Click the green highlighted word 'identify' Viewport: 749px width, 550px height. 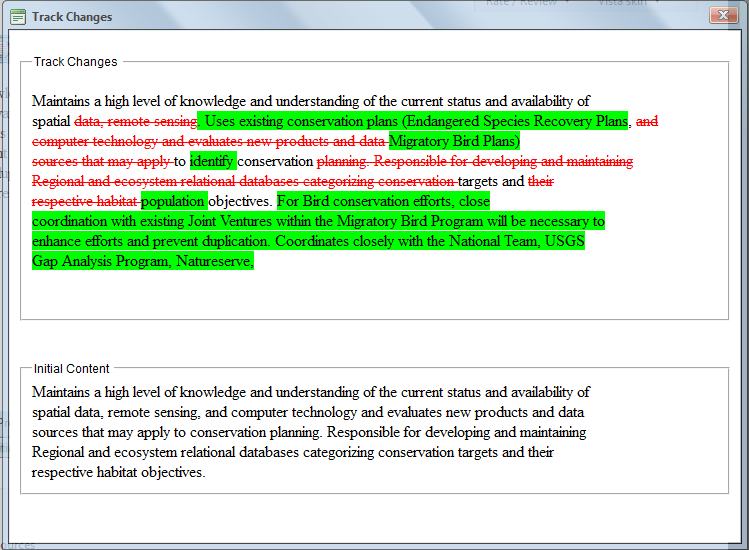click(x=213, y=162)
